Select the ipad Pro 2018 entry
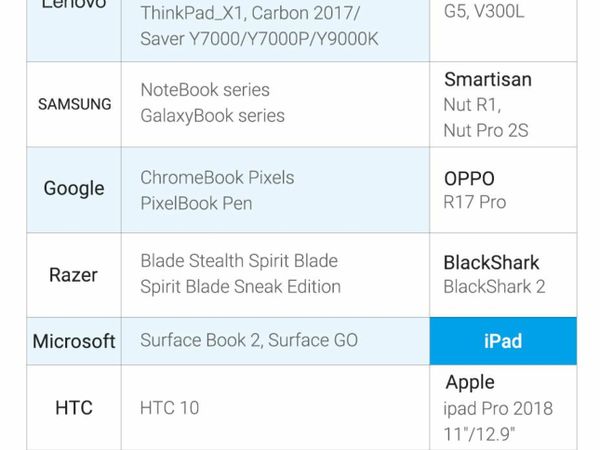 (x=498, y=408)
